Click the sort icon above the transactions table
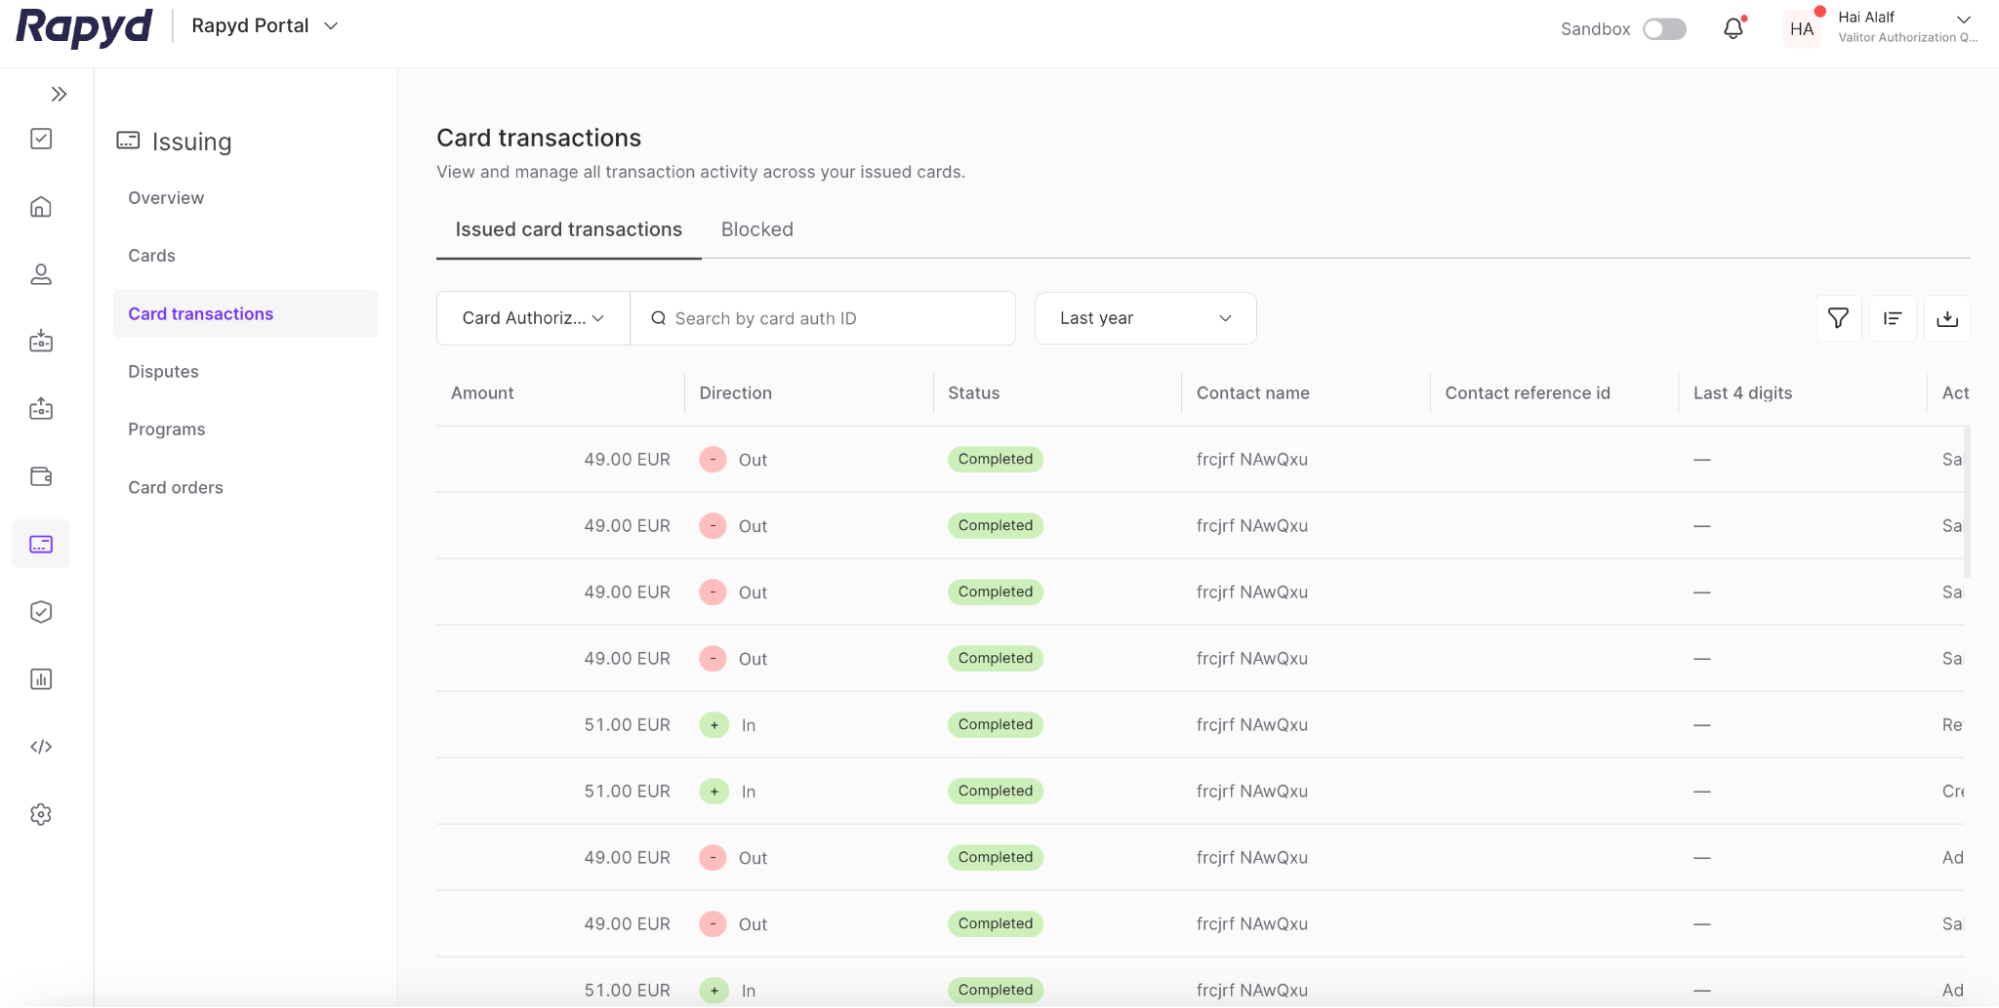 (1893, 318)
